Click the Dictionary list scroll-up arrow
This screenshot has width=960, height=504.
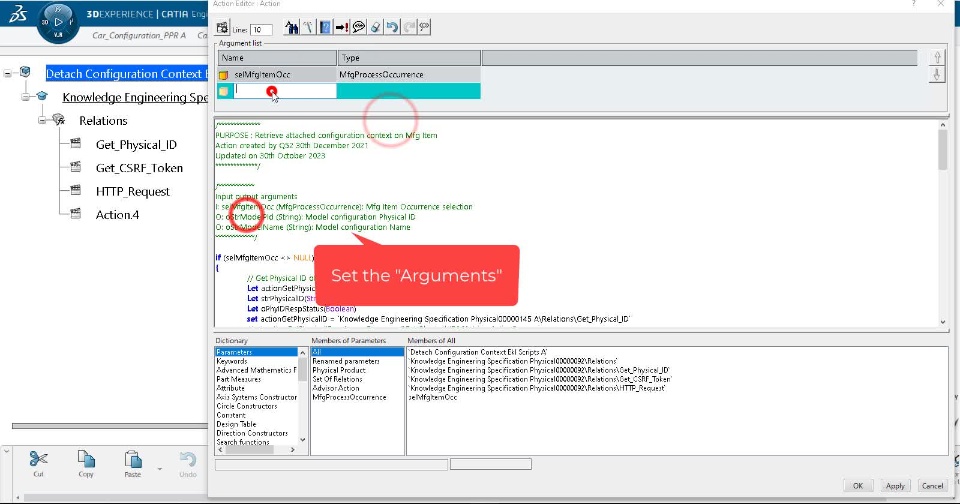click(x=302, y=352)
